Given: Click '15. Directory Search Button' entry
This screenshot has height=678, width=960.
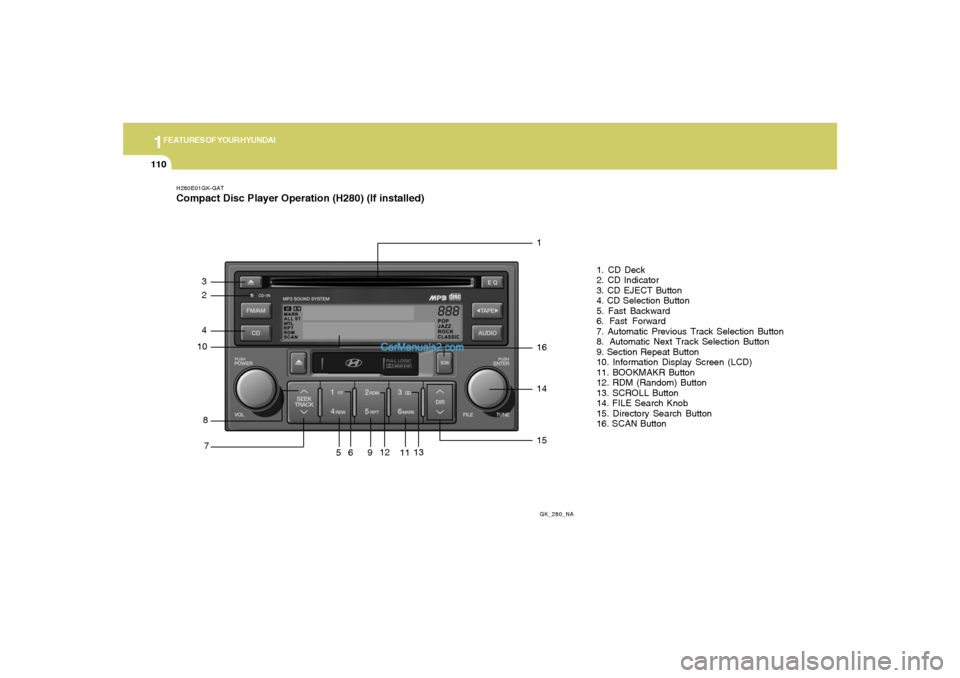Looking at the screenshot, I should [654, 413].
